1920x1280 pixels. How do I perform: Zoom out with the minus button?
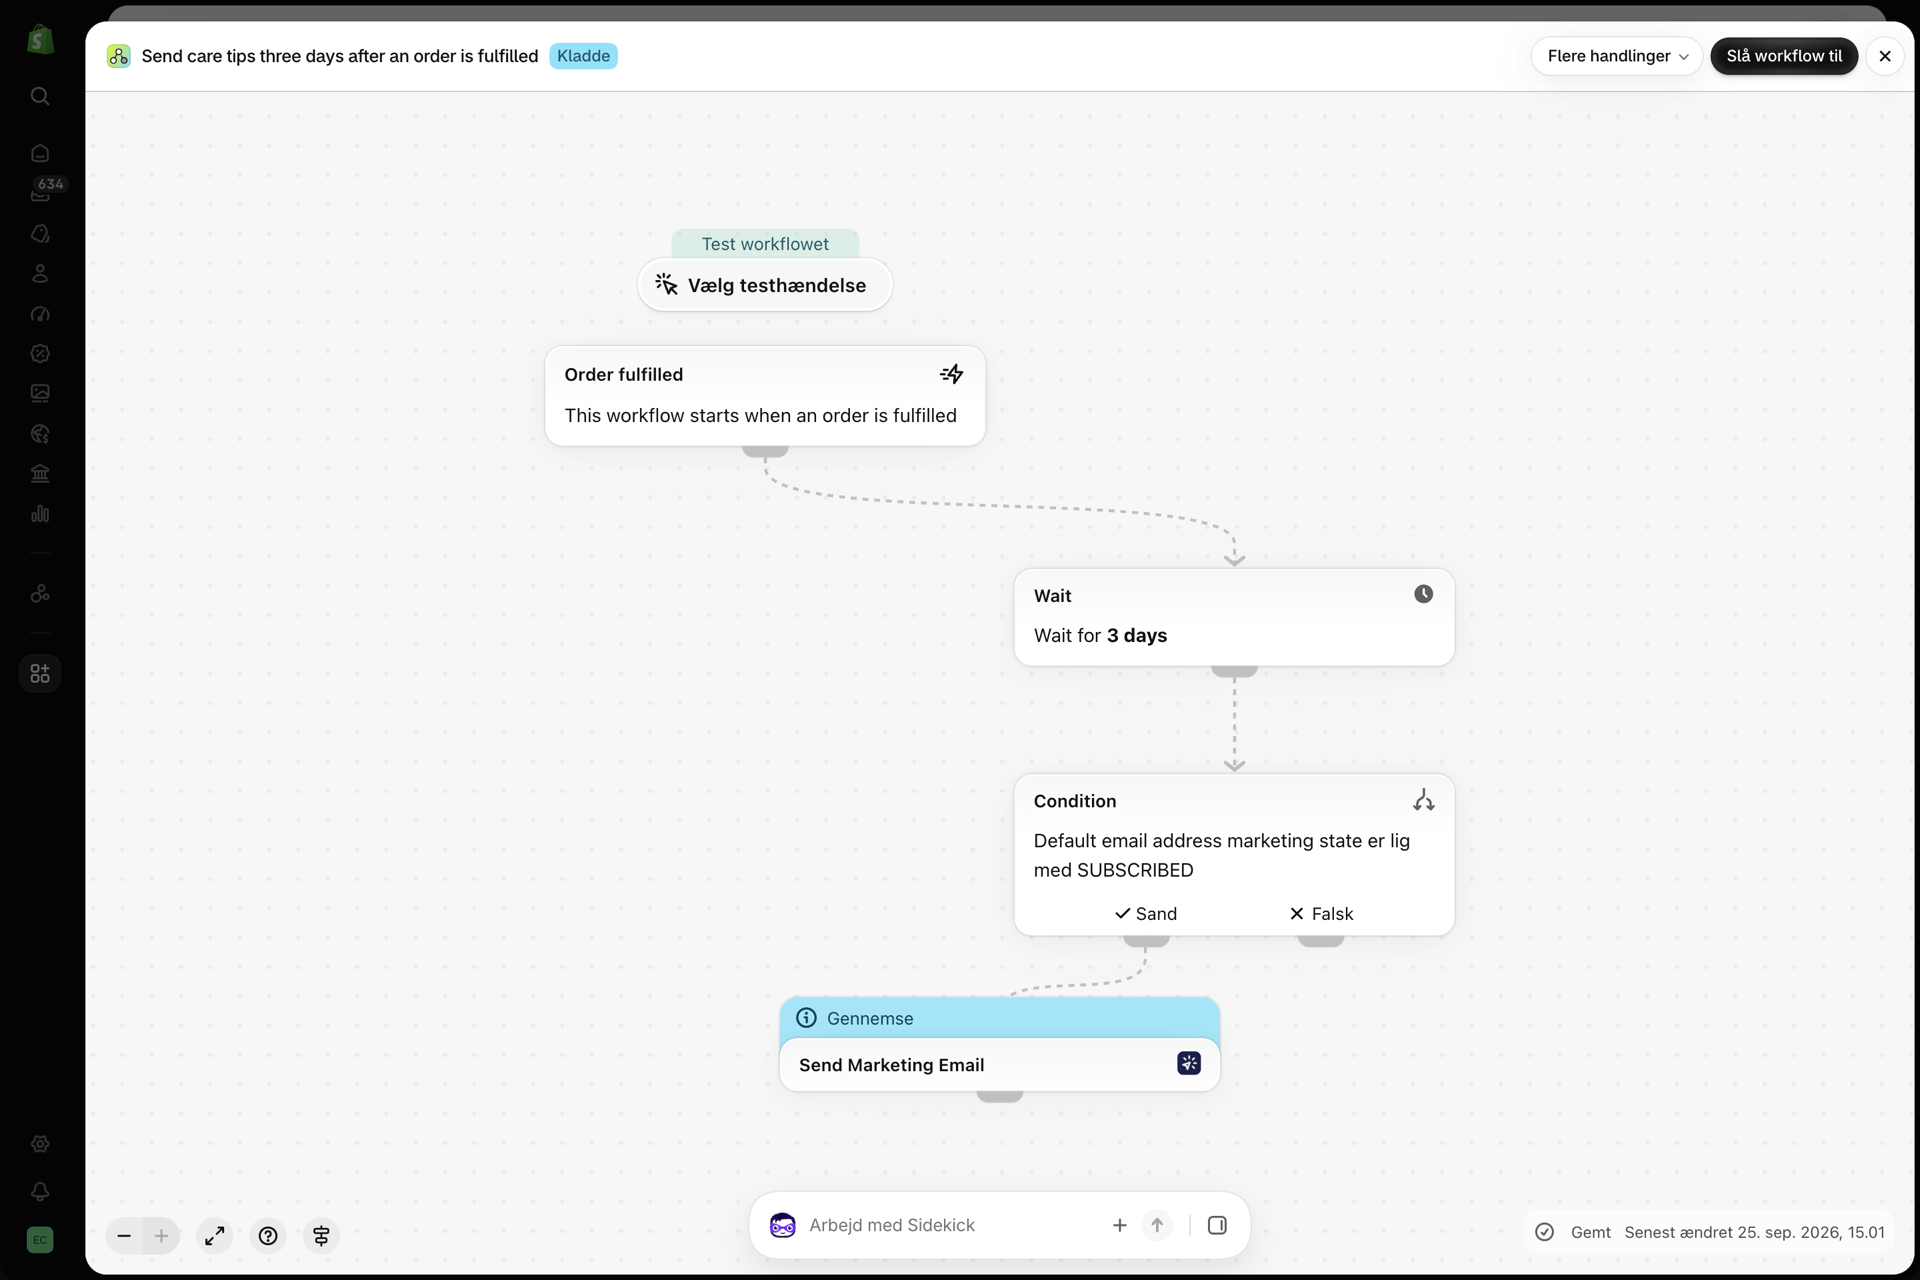coord(124,1236)
